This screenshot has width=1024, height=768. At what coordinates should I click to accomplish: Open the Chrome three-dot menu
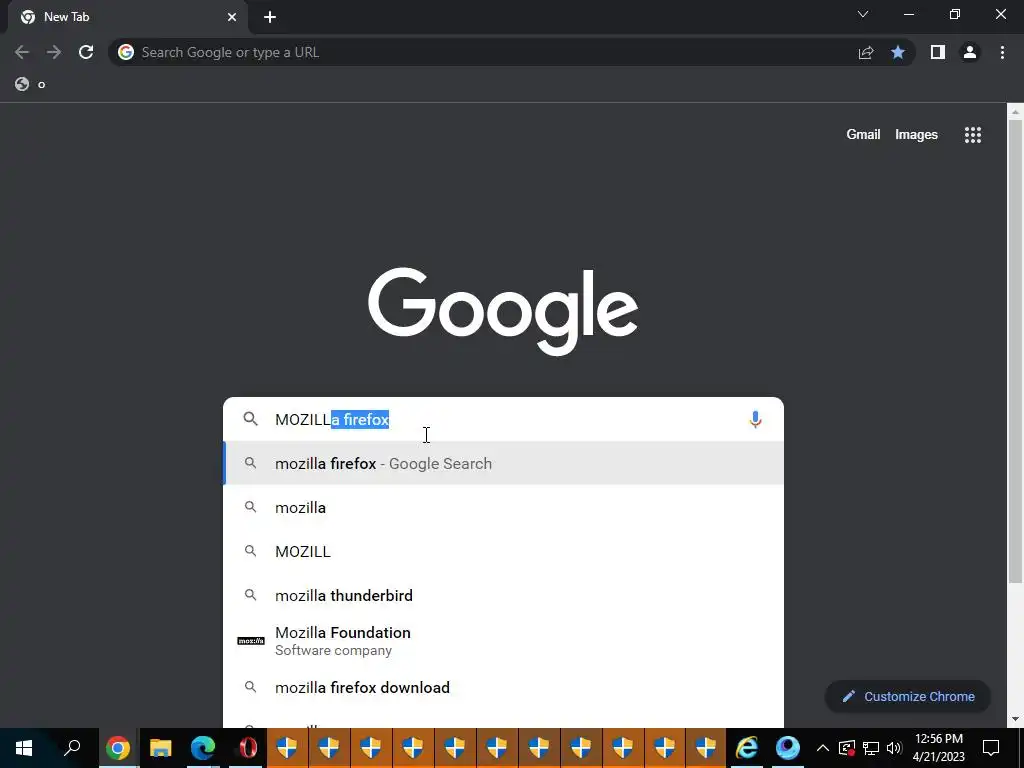pos(1002,52)
